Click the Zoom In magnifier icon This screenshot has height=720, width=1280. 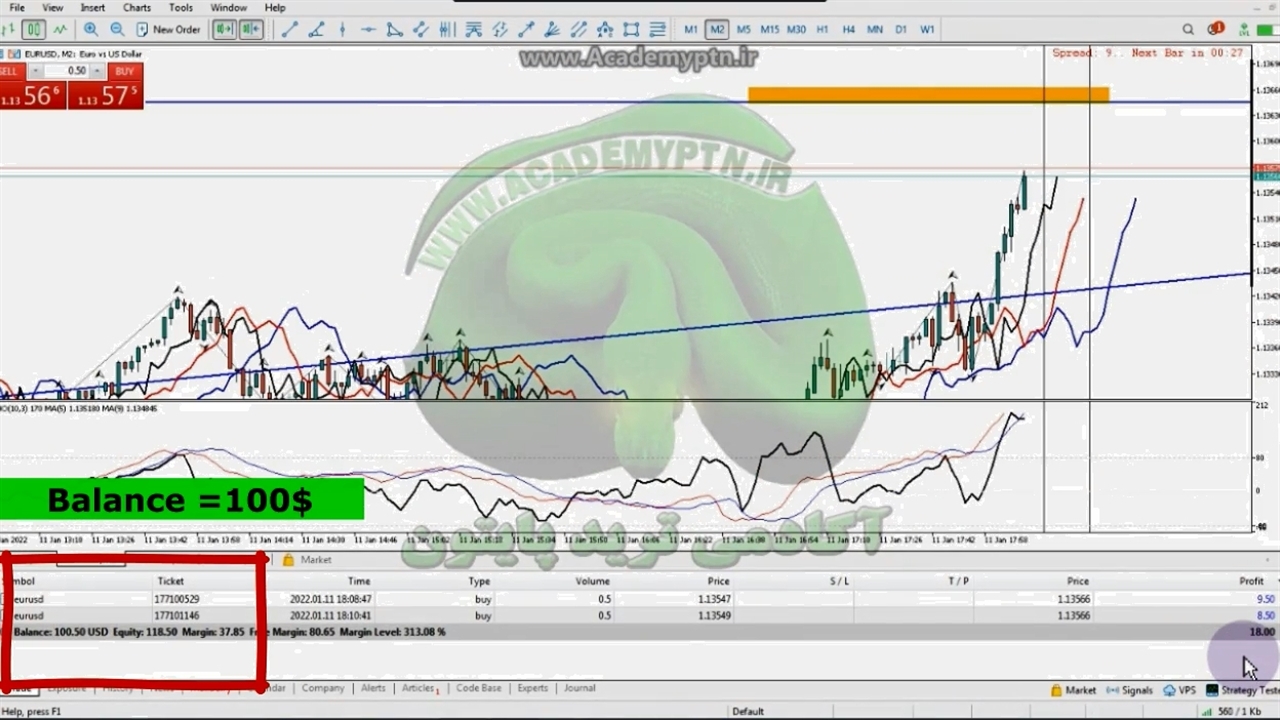(x=91, y=30)
